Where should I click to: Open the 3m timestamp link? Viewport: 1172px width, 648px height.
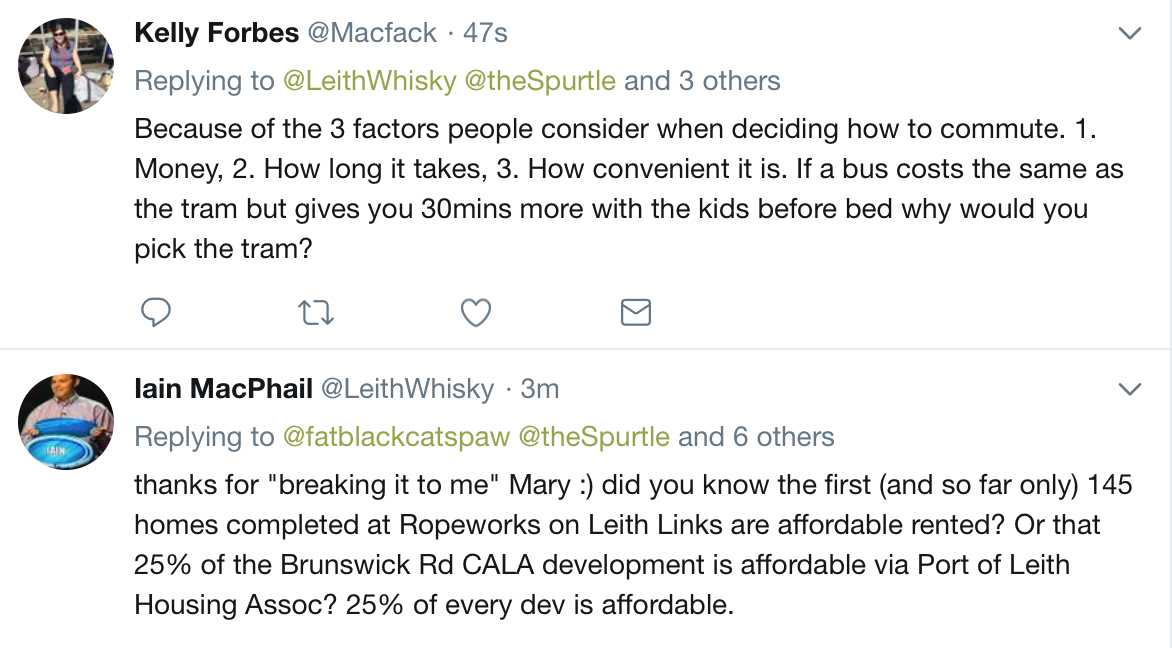pyautogui.click(x=540, y=389)
